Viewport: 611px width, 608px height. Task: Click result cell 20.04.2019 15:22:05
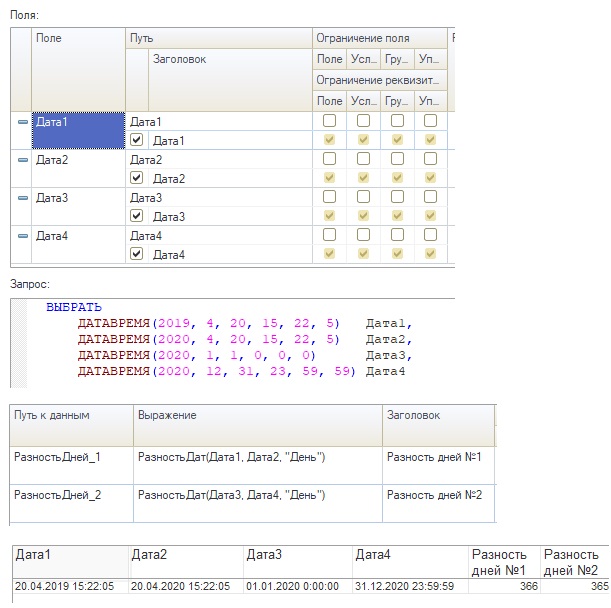[x=70, y=586]
